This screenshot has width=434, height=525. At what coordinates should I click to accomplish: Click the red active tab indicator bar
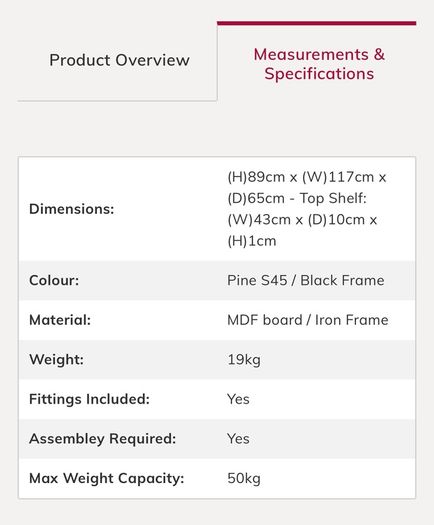click(316, 23)
